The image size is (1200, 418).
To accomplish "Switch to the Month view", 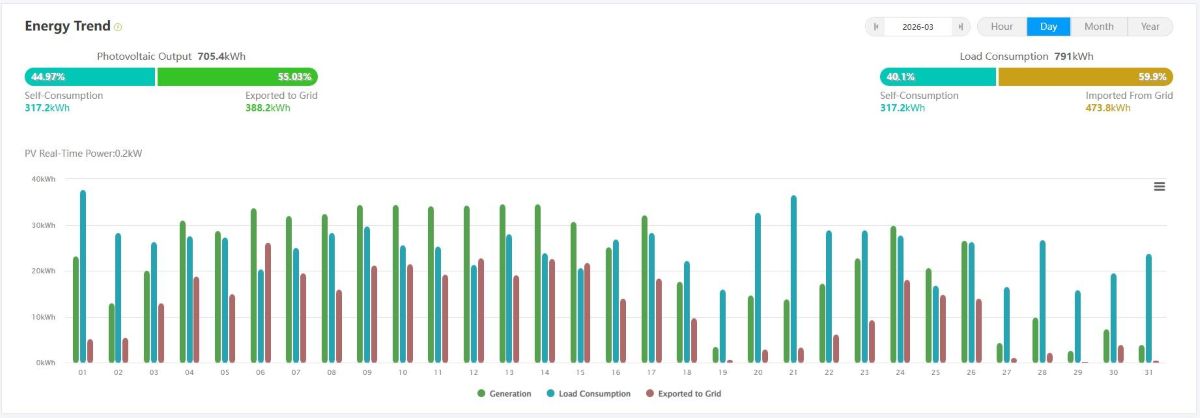I will click(x=1098, y=27).
